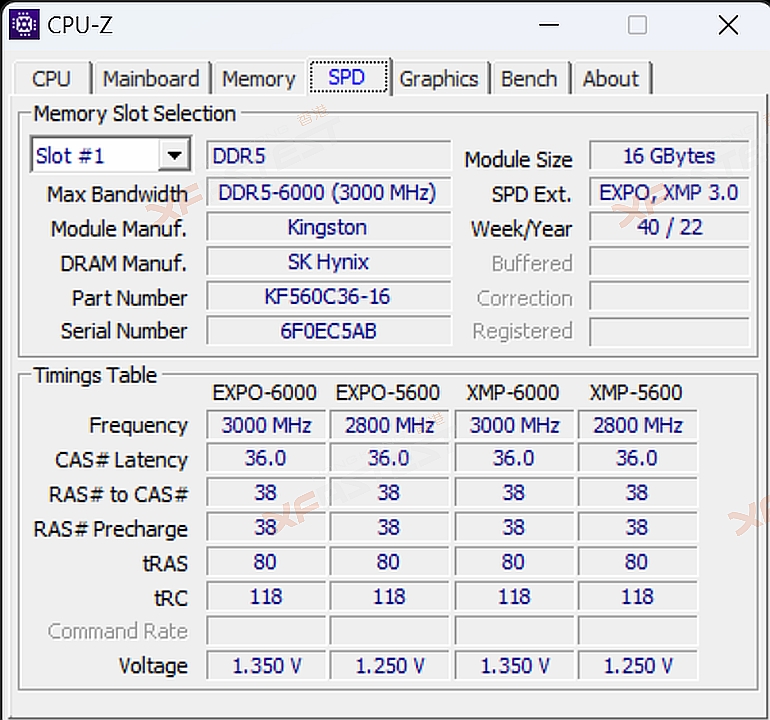Select the SPD tab
Viewport: 770px width, 720px height.
tap(348, 77)
